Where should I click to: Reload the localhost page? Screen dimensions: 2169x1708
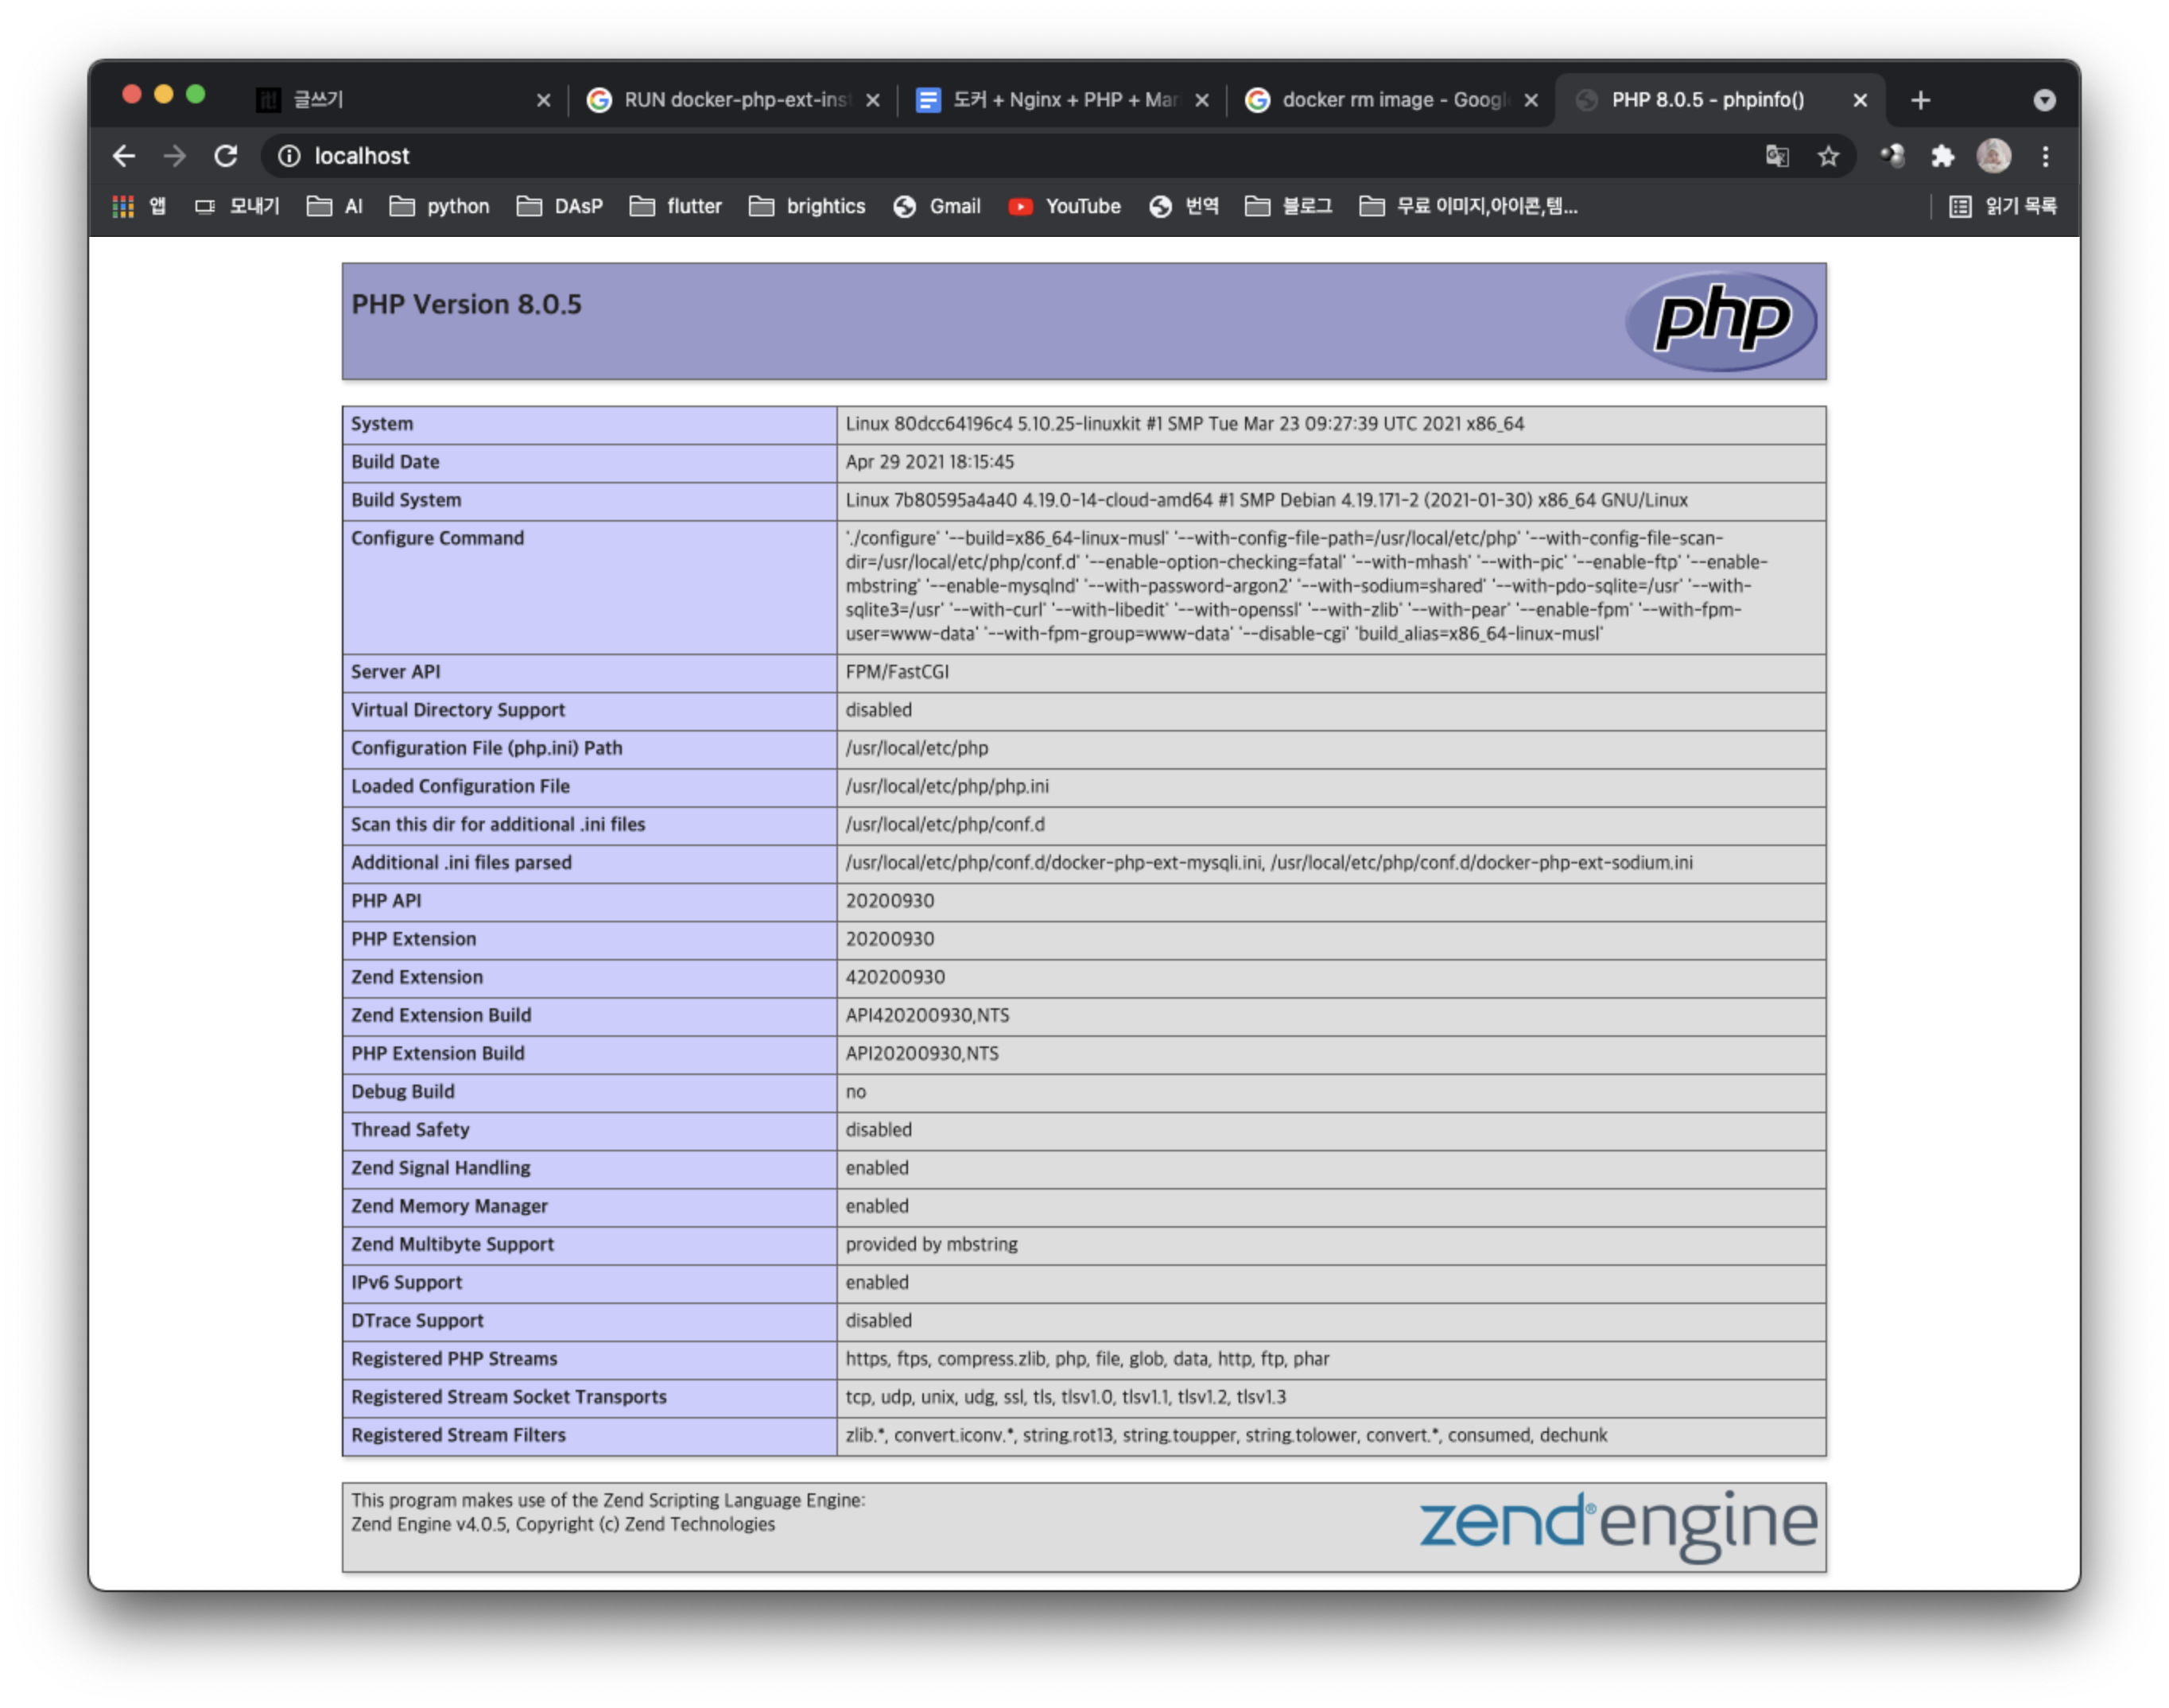[x=226, y=156]
